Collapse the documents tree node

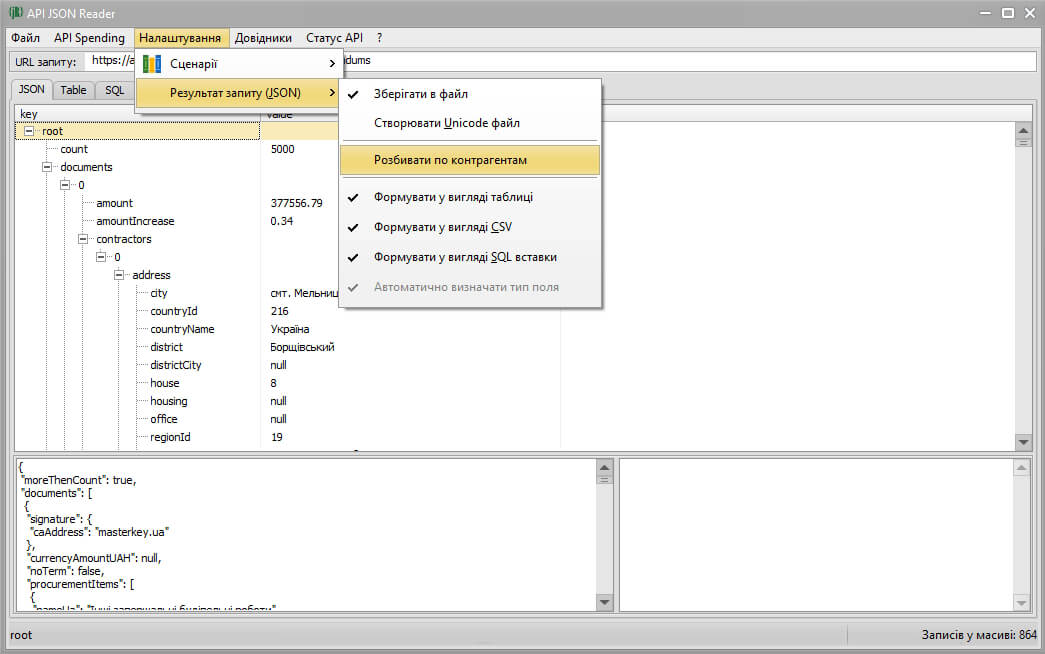47,167
